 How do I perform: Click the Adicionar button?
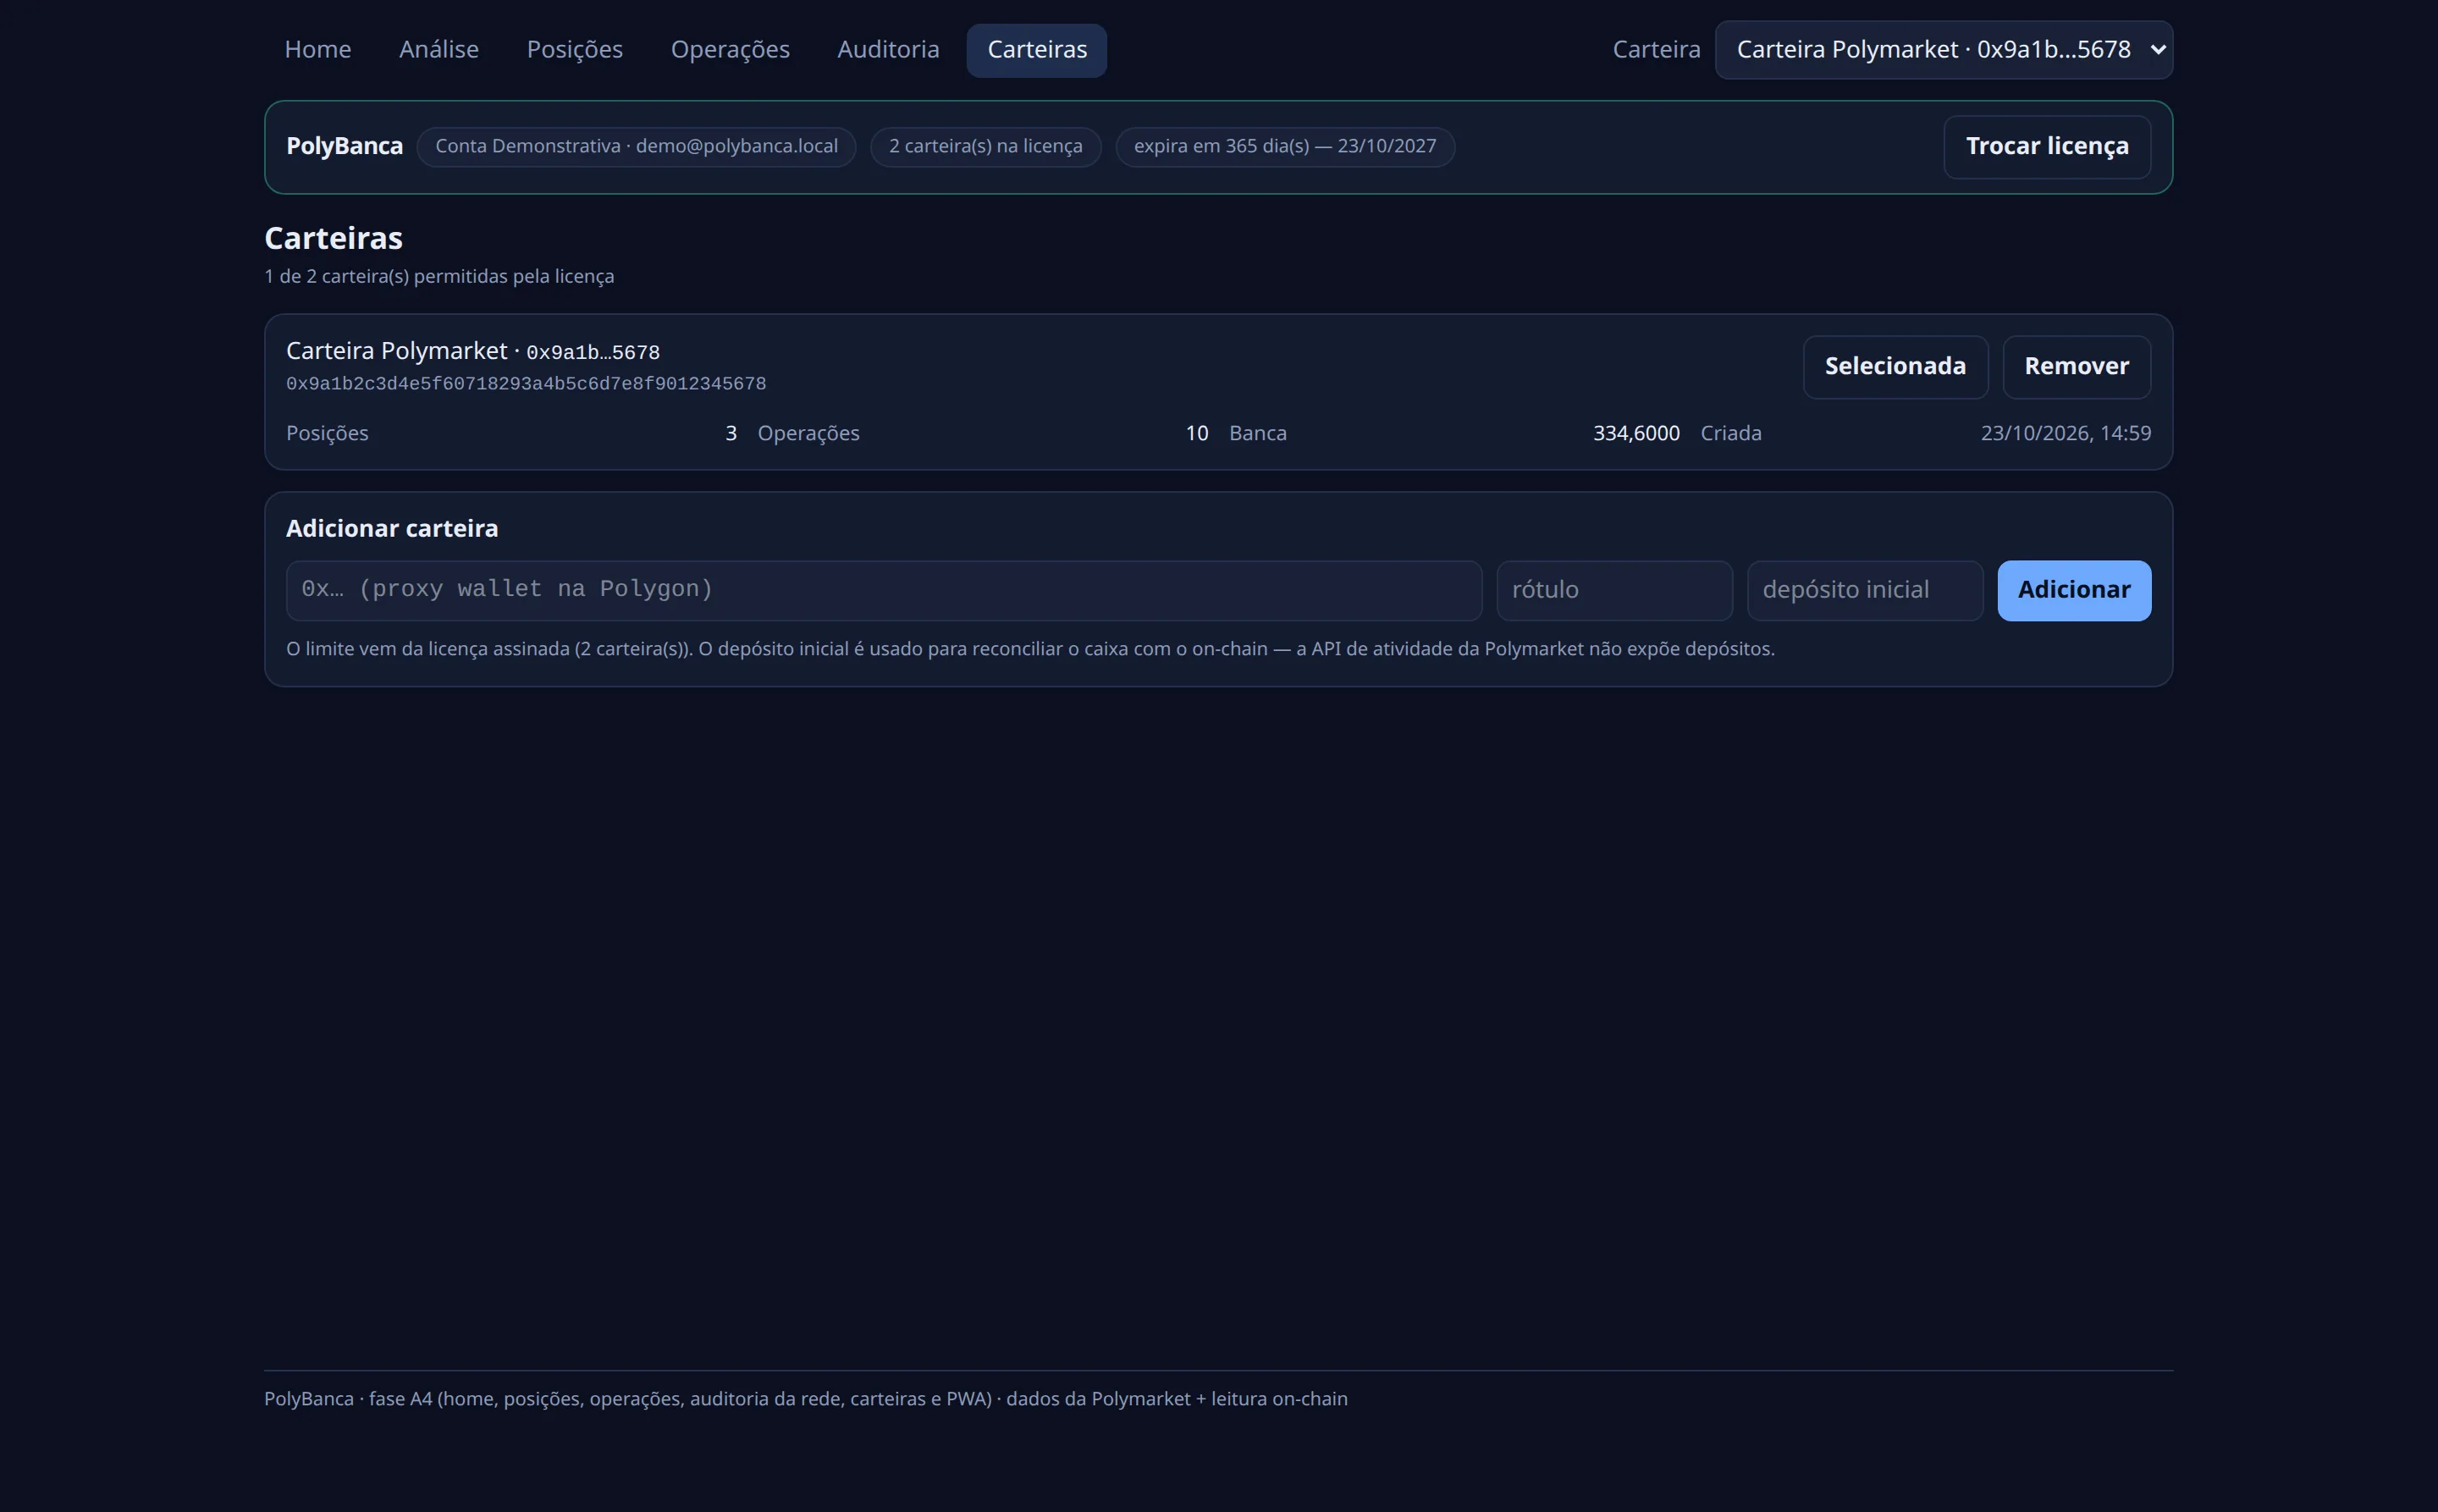point(2073,590)
